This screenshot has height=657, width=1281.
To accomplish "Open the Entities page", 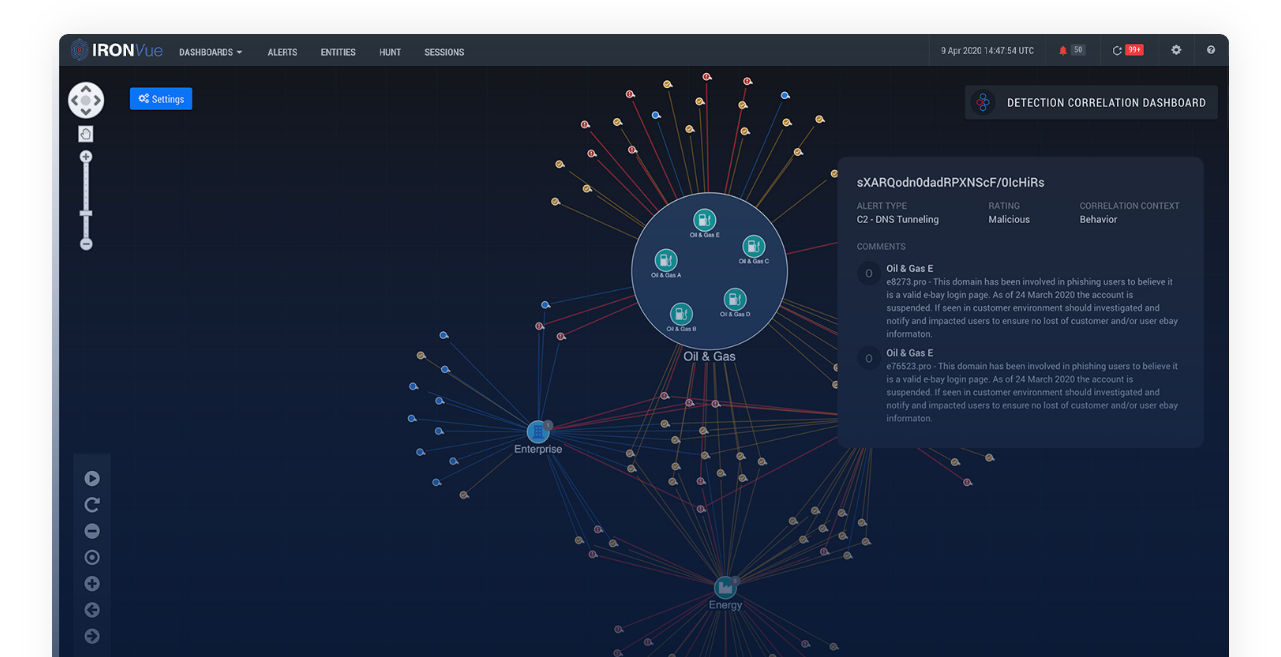I will coord(337,52).
